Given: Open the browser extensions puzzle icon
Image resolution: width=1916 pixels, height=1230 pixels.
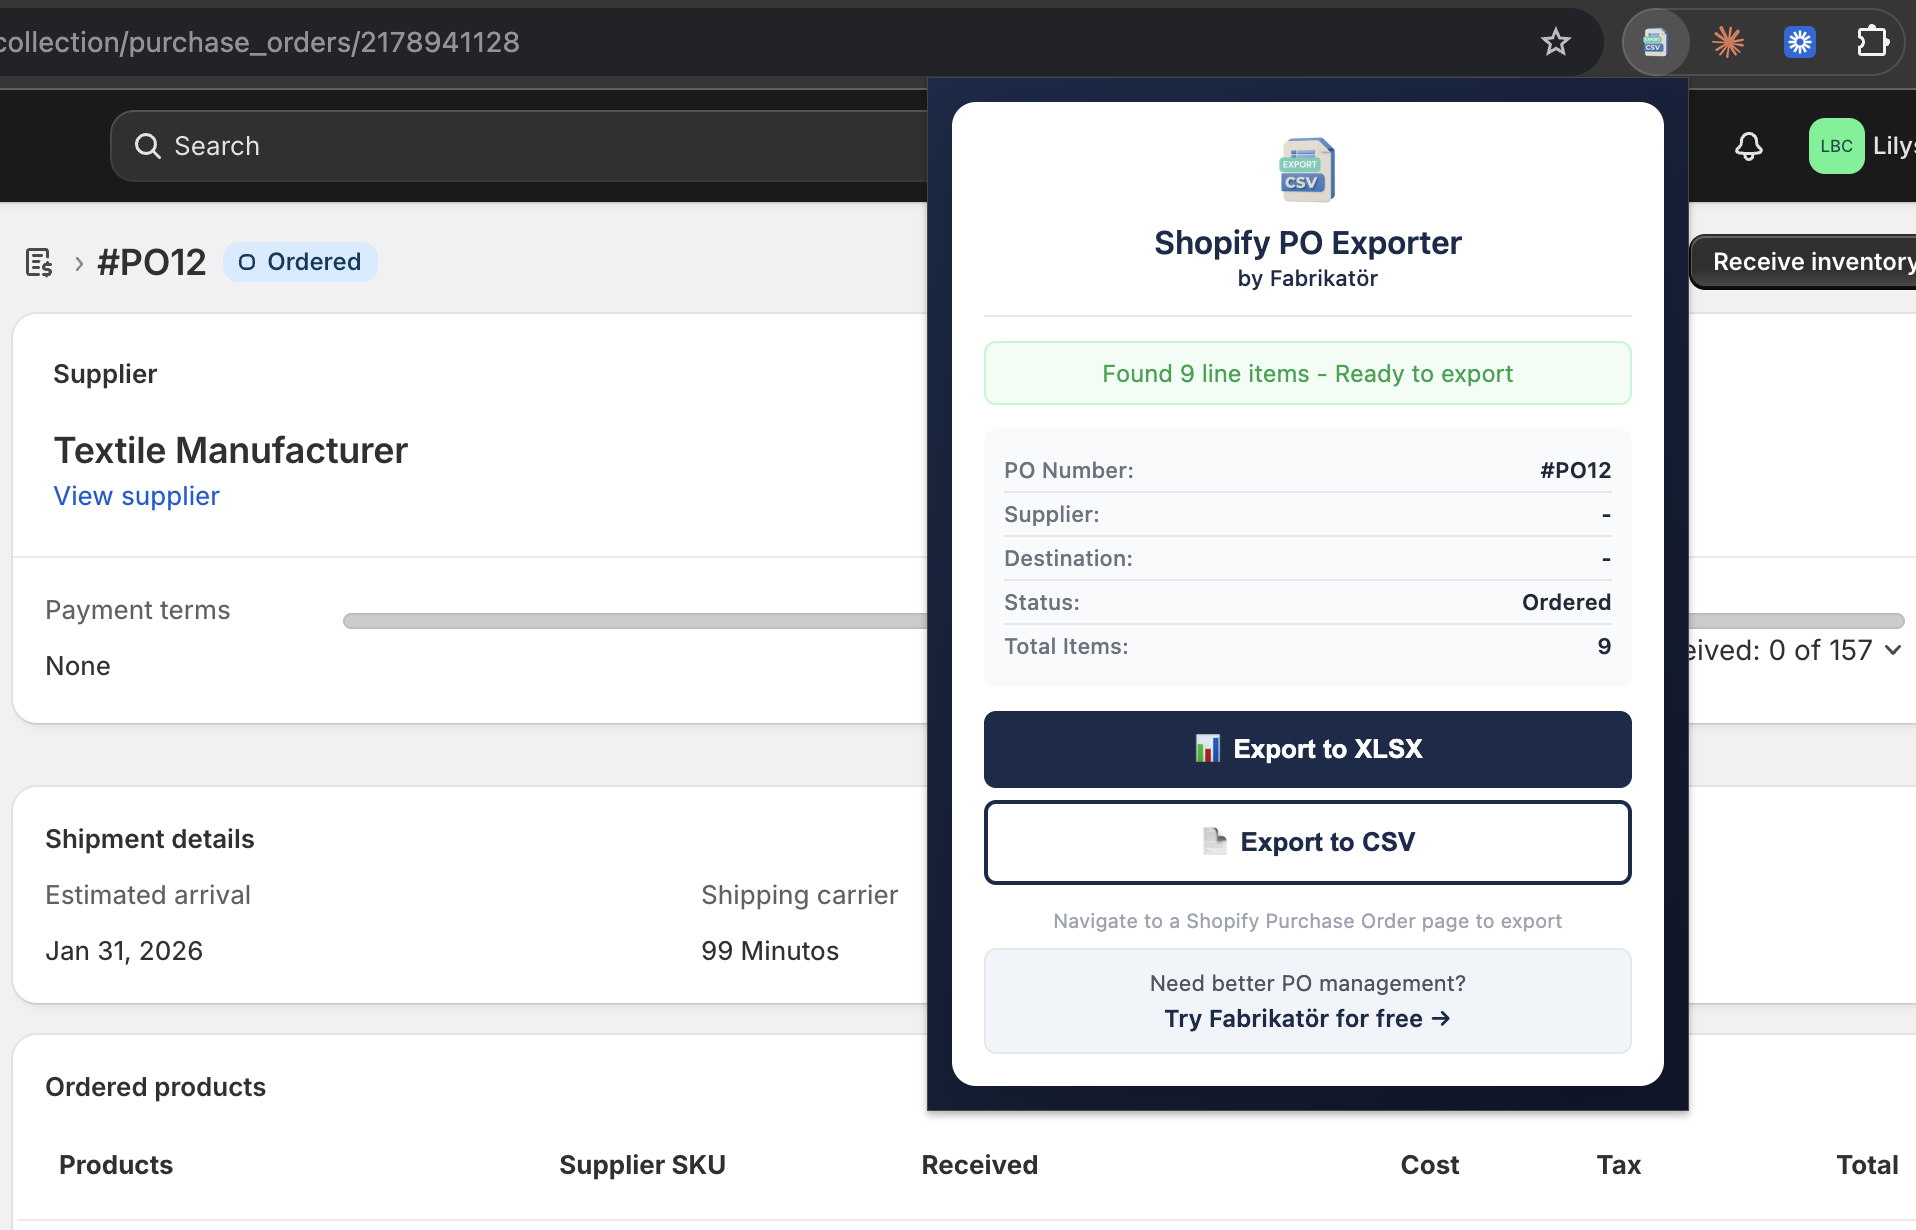Looking at the screenshot, I should coord(1871,42).
